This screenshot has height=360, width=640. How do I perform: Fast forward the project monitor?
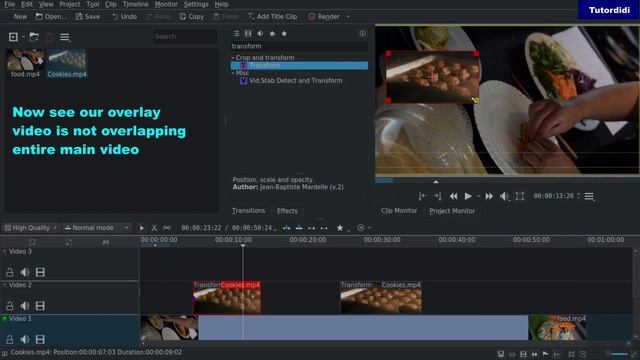coord(489,196)
